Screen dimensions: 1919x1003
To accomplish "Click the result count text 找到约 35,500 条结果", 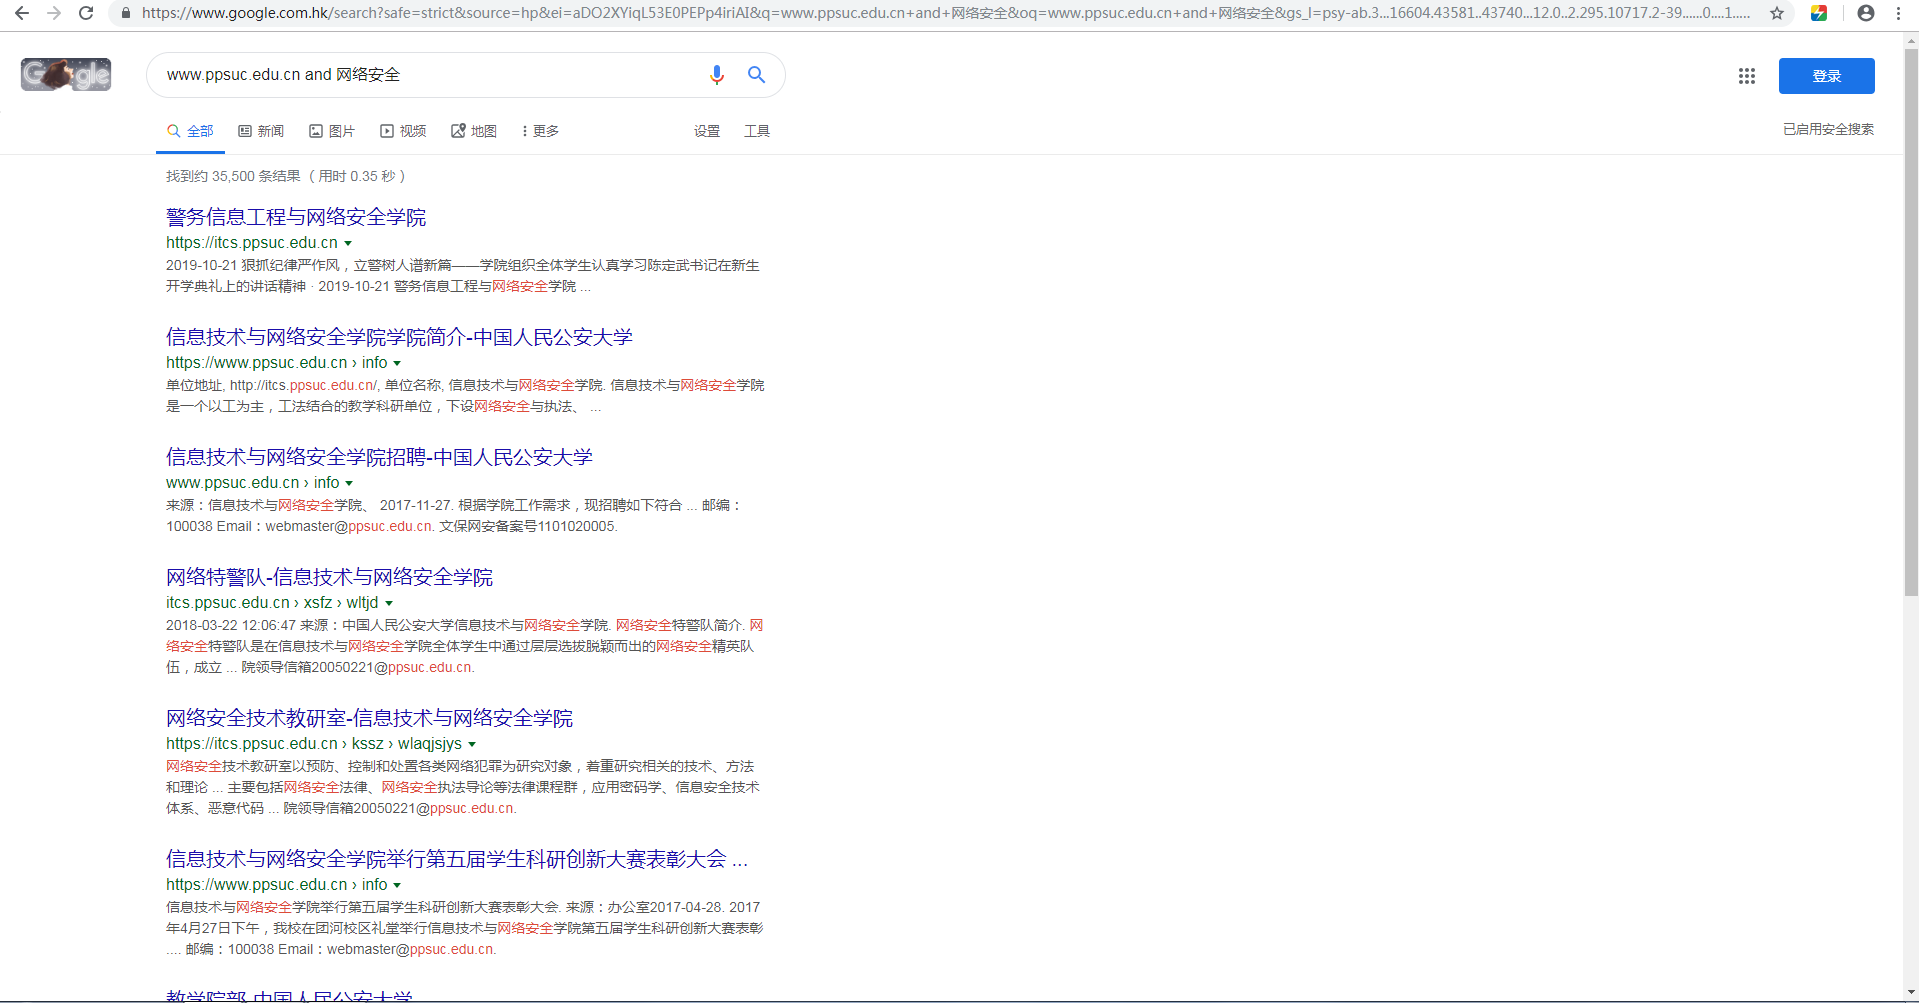I will click(x=233, y=176).
